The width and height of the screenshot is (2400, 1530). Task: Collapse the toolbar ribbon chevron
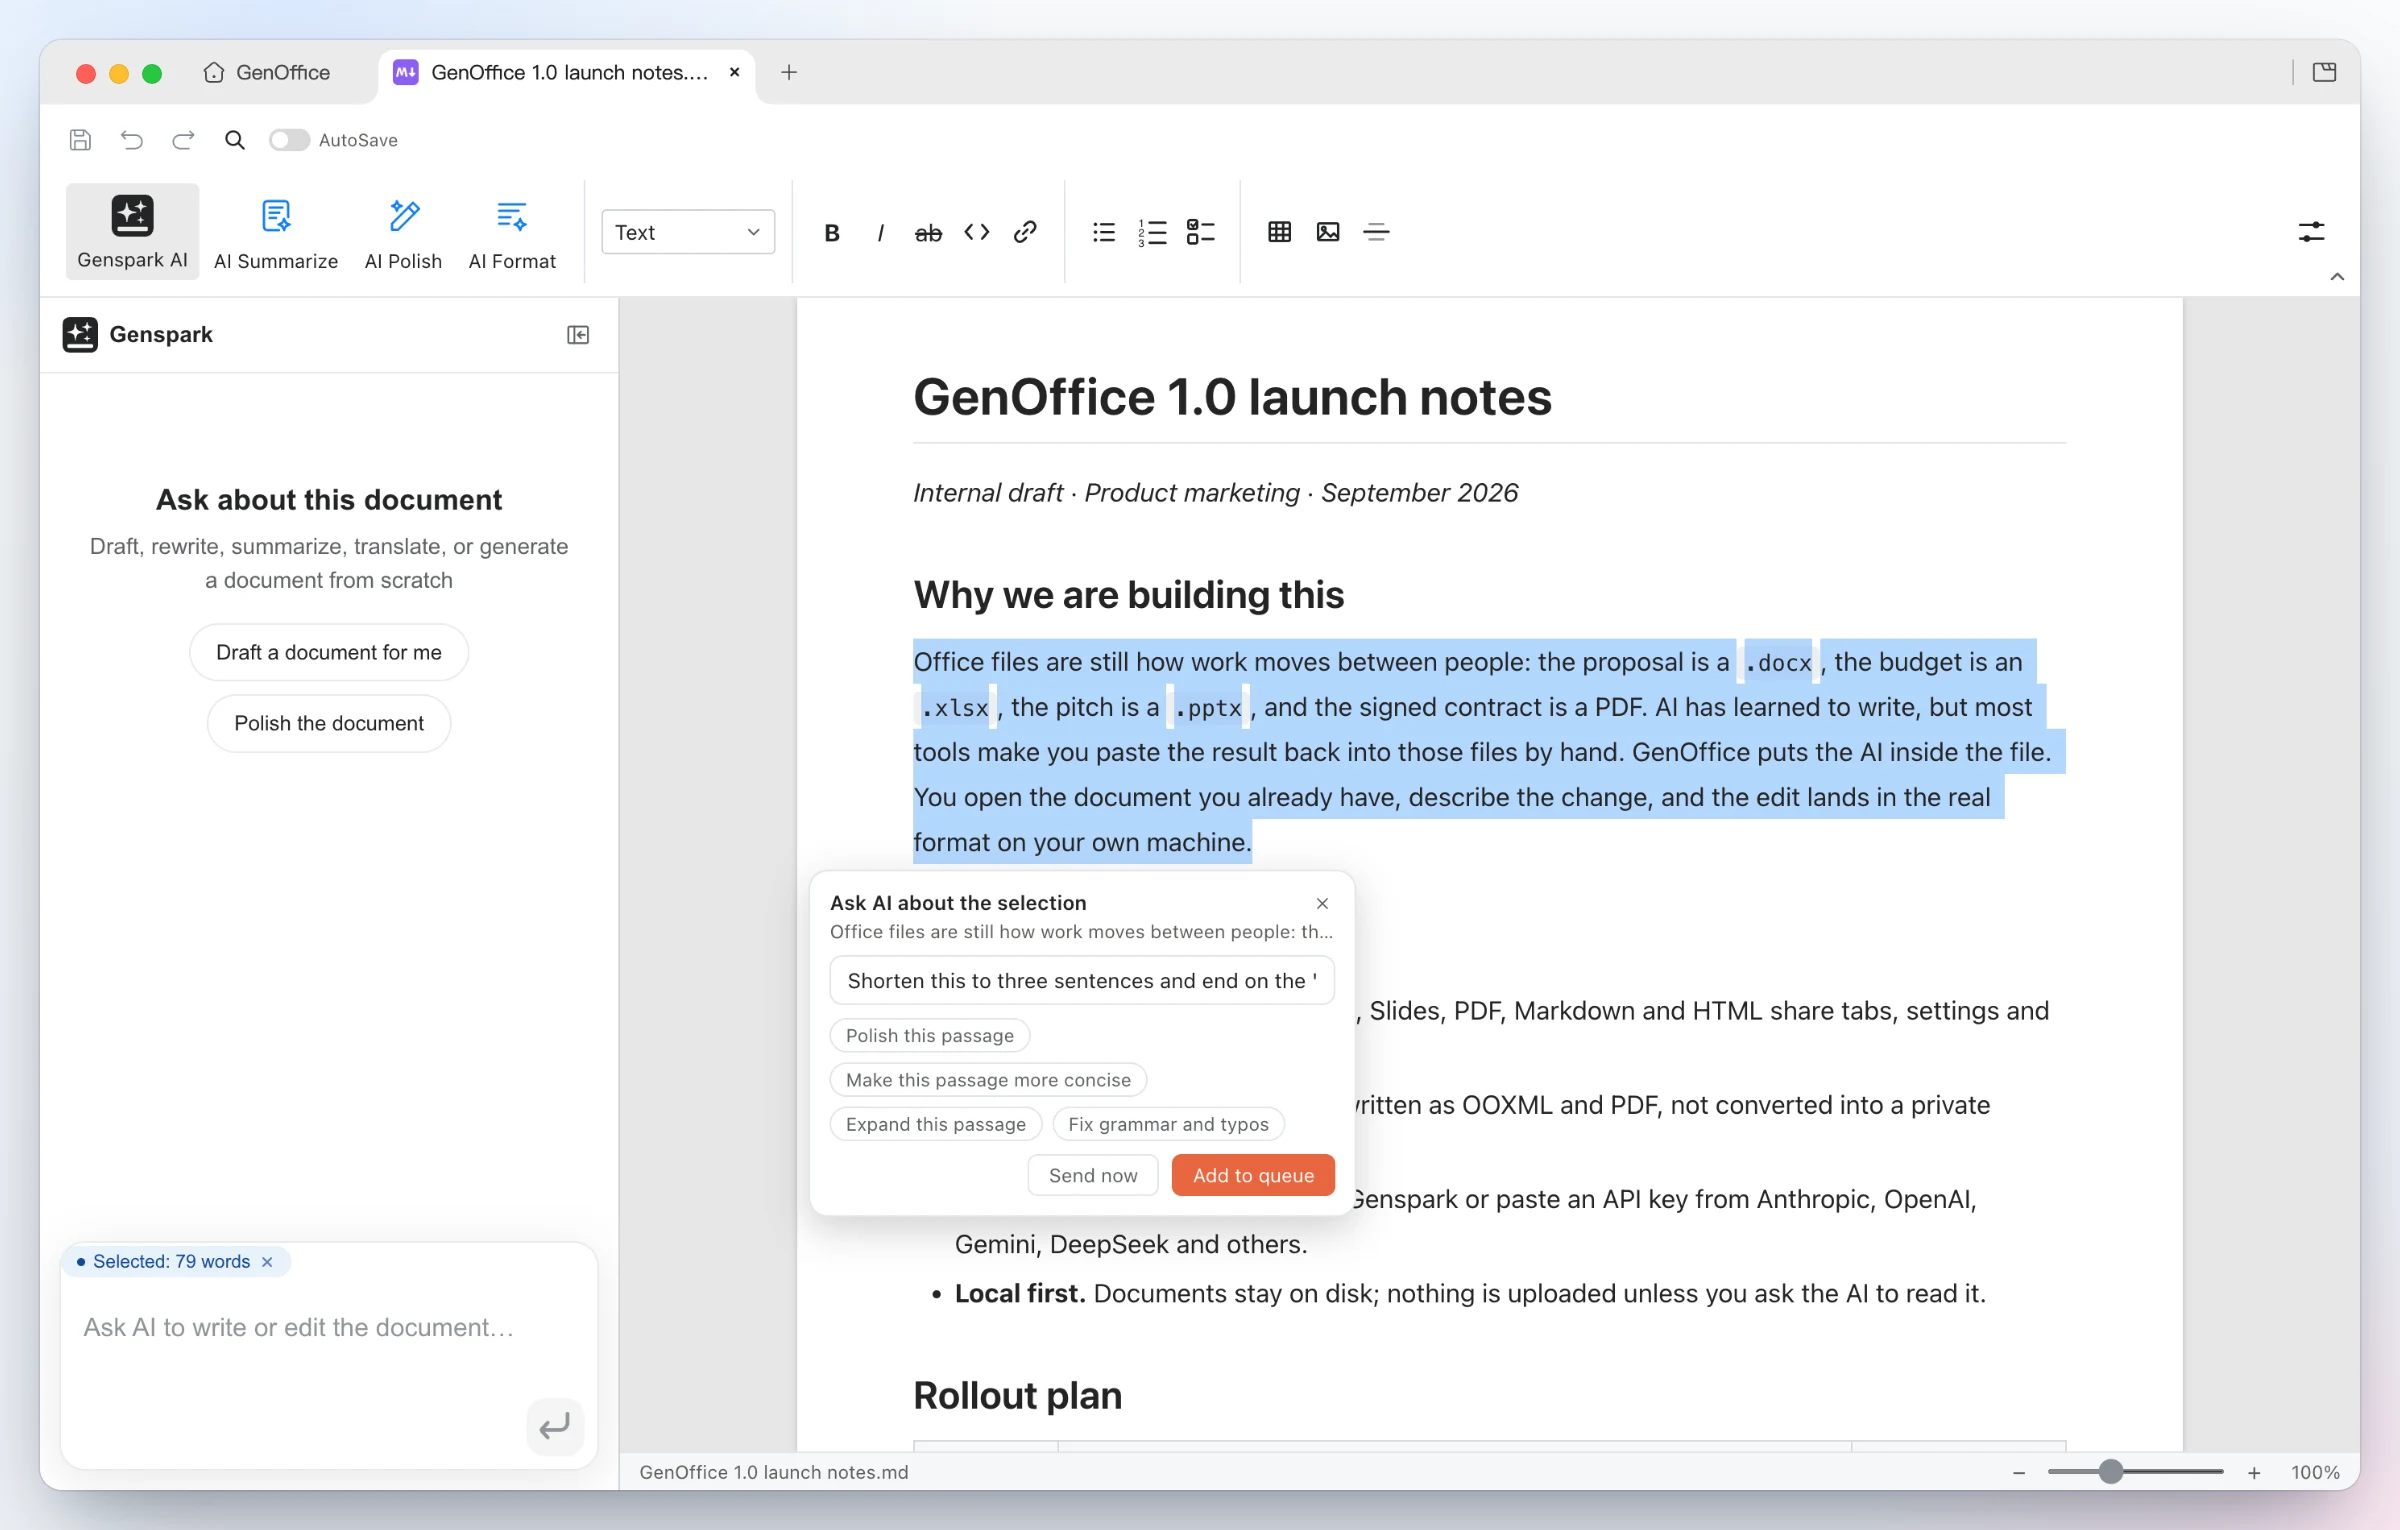point(2337,277)
